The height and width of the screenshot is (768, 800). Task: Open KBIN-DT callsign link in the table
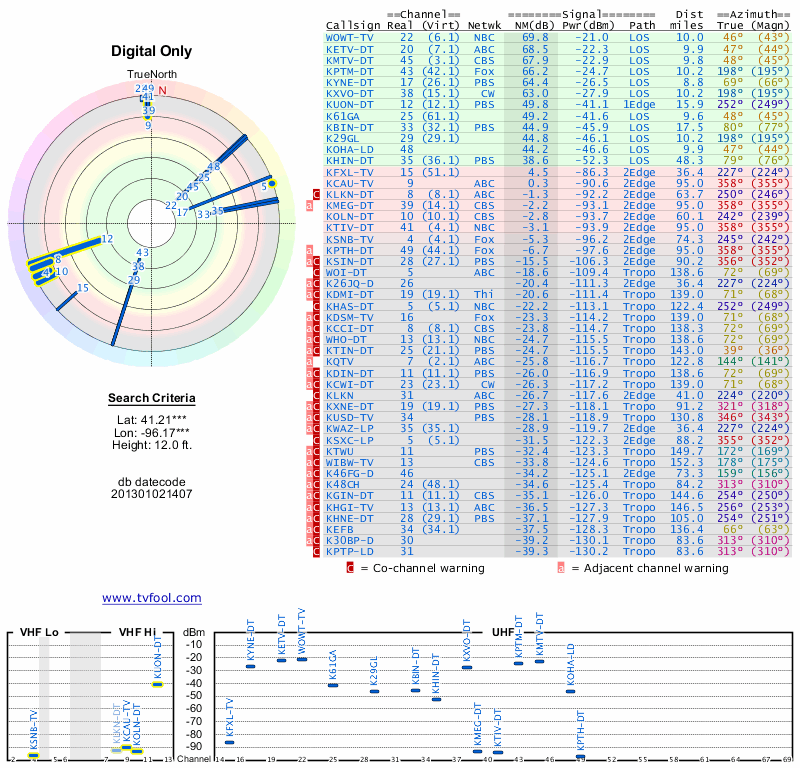tap(349, 128)
